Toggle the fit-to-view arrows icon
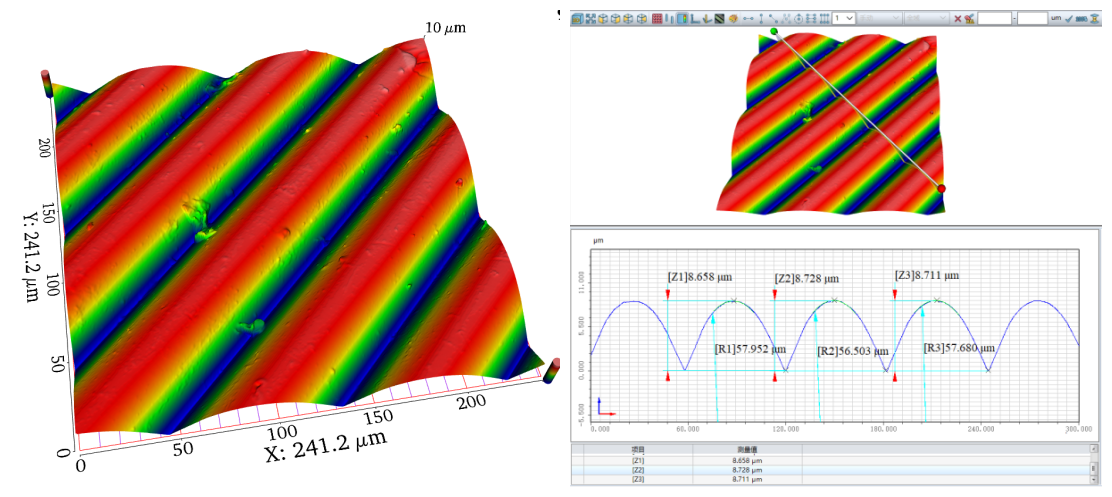Screen dimensions: 1112x497 [590, 18]
